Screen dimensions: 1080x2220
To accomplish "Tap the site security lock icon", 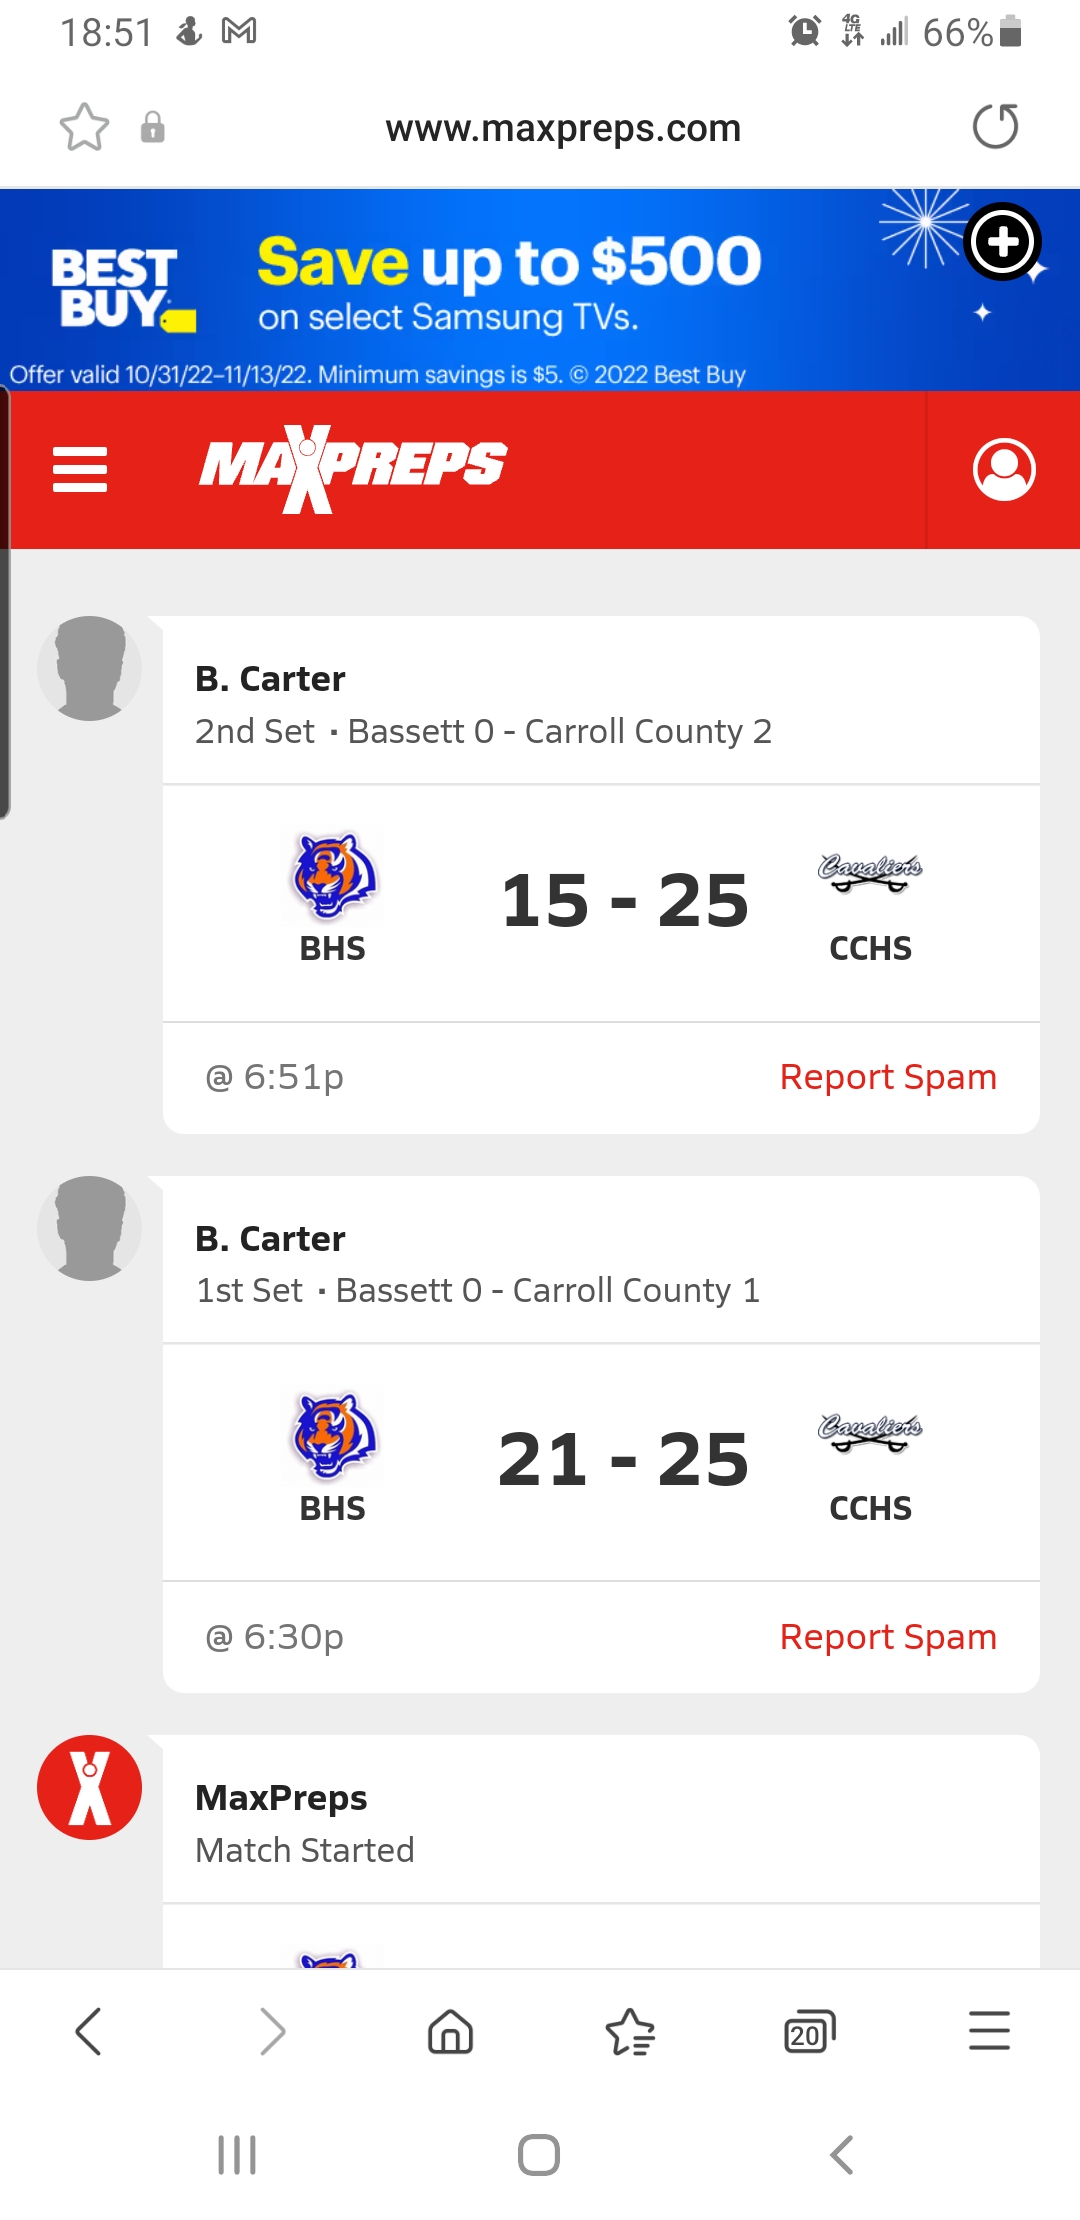I will coord(153,128).
